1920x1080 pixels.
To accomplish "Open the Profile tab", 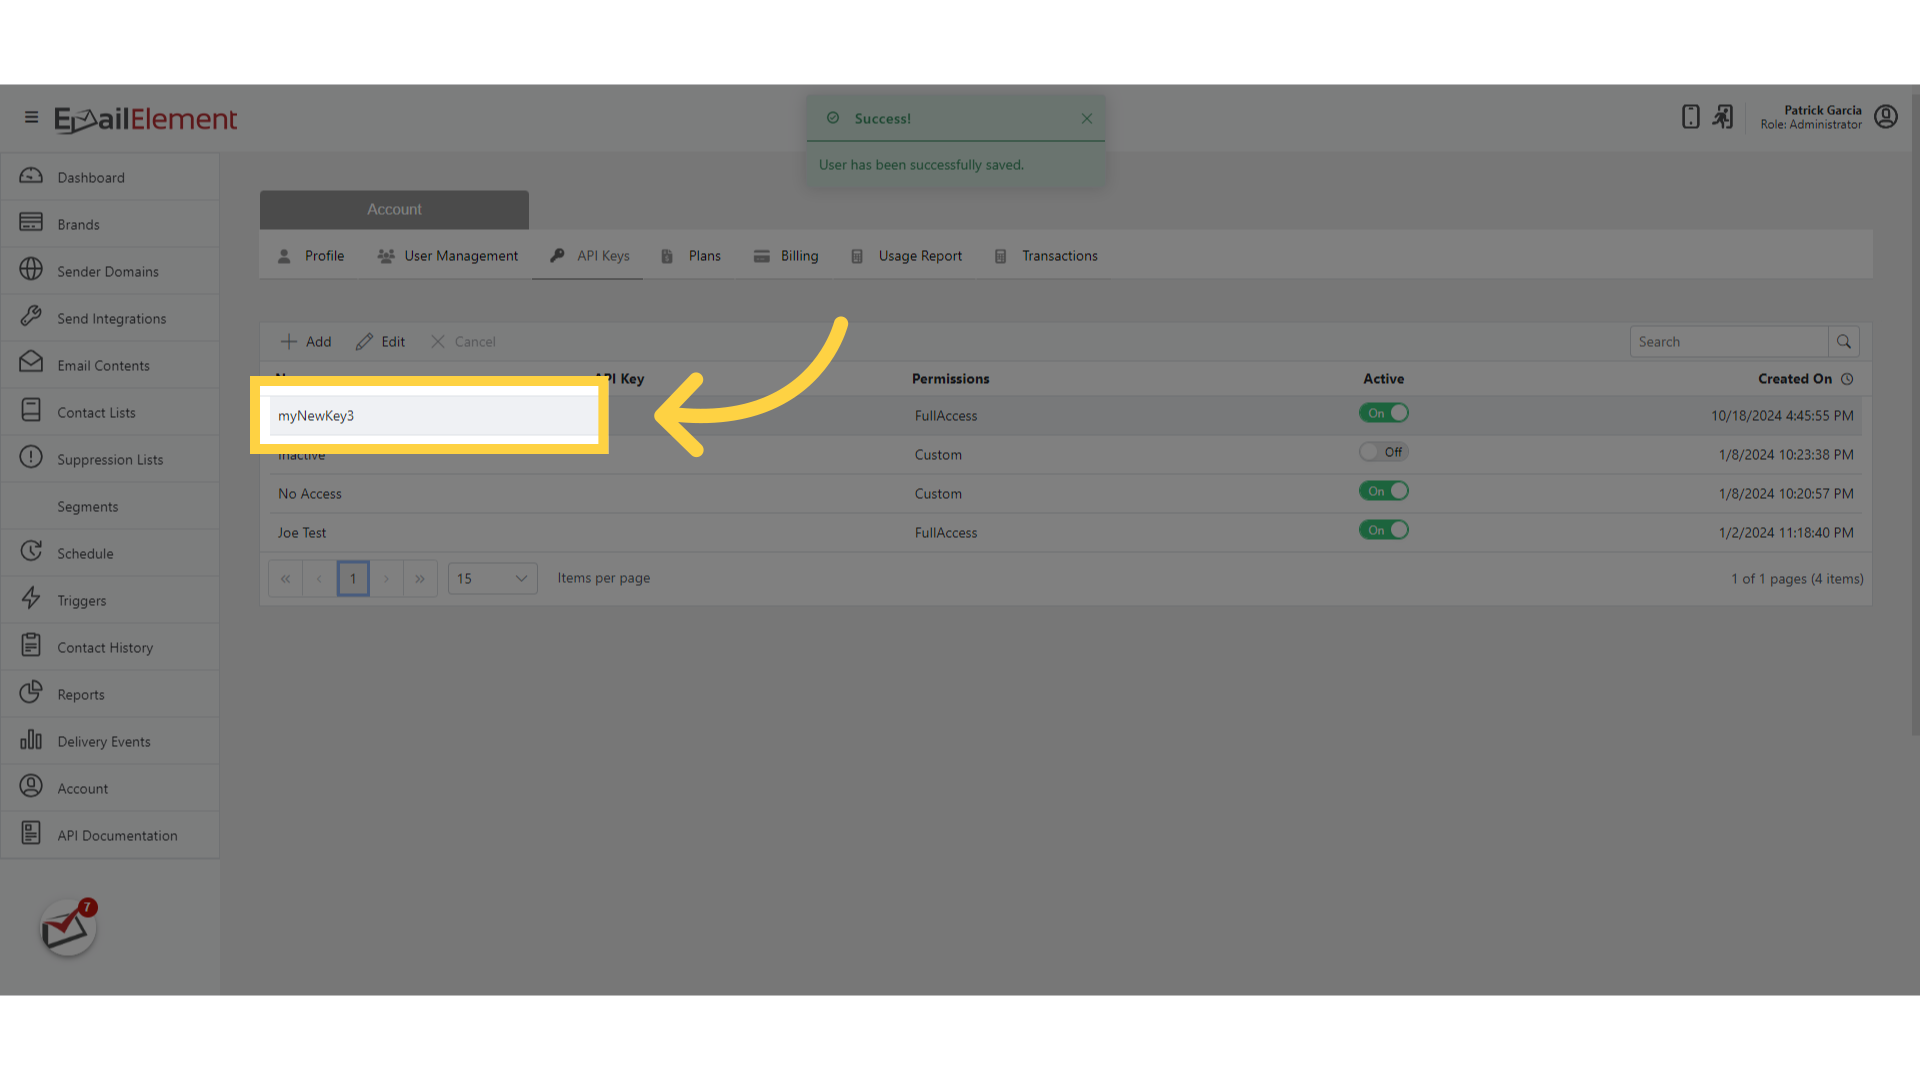I will [x=311, y=256].
